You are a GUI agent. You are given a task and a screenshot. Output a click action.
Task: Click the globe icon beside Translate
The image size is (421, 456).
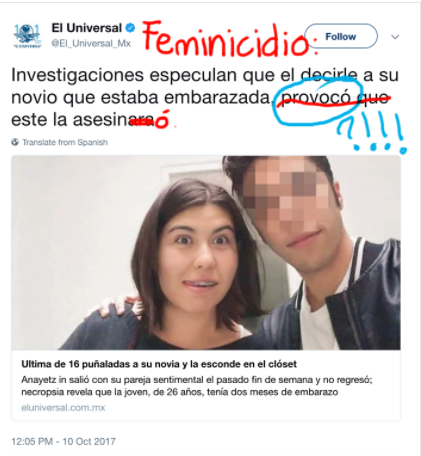pos(15,142)
